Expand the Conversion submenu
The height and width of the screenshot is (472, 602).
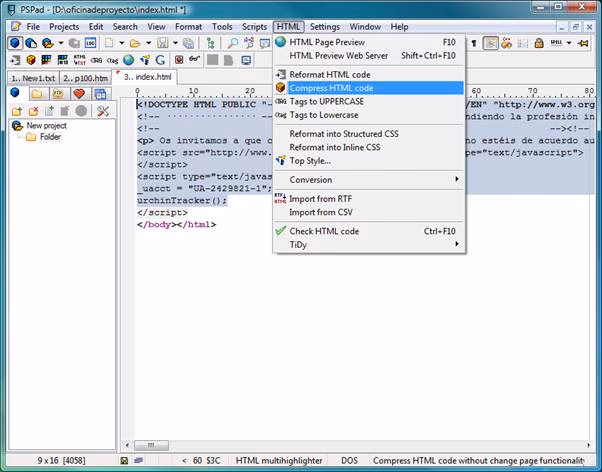click(x=369, y=180)
